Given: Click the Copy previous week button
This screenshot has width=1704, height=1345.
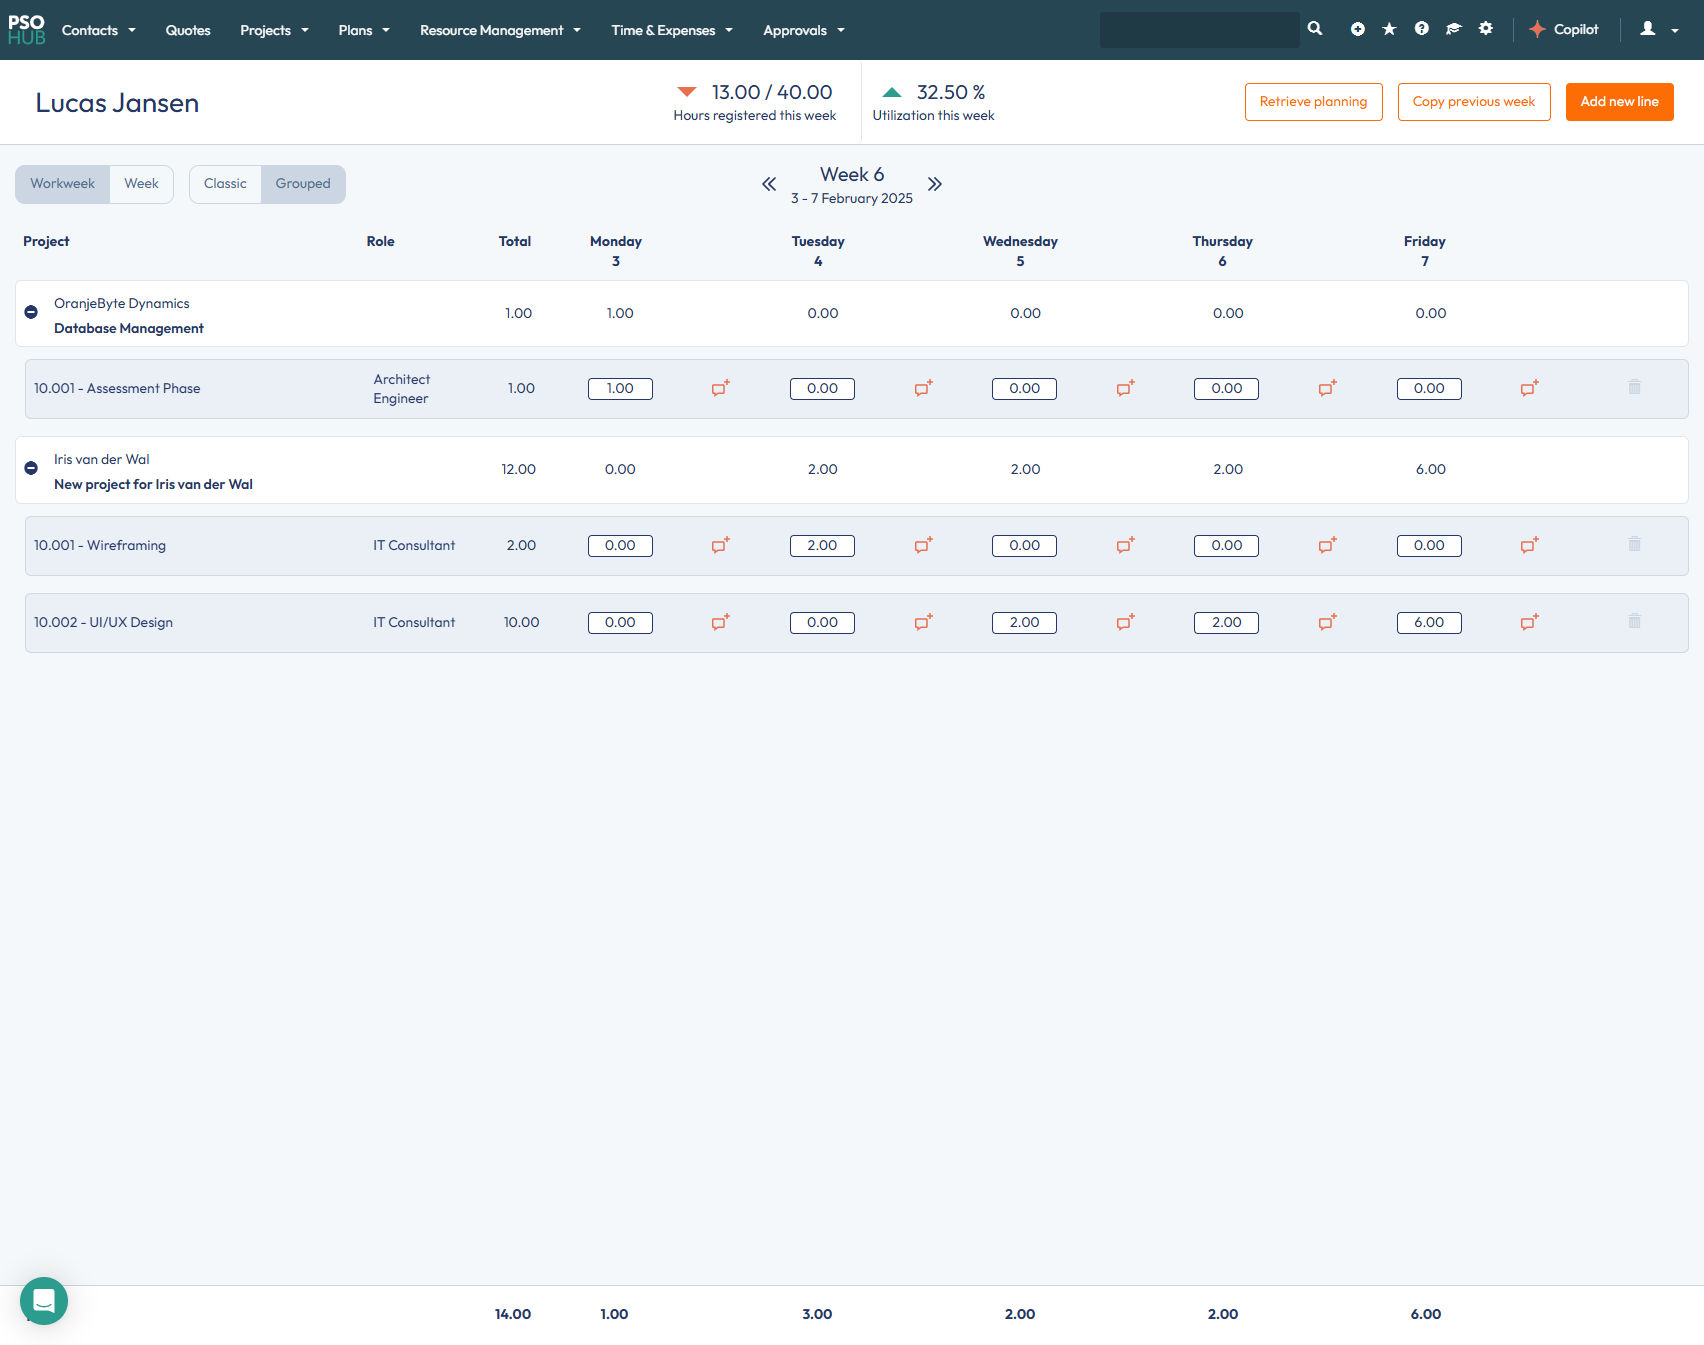Looking at the screenshot, I should (1473, 102).
